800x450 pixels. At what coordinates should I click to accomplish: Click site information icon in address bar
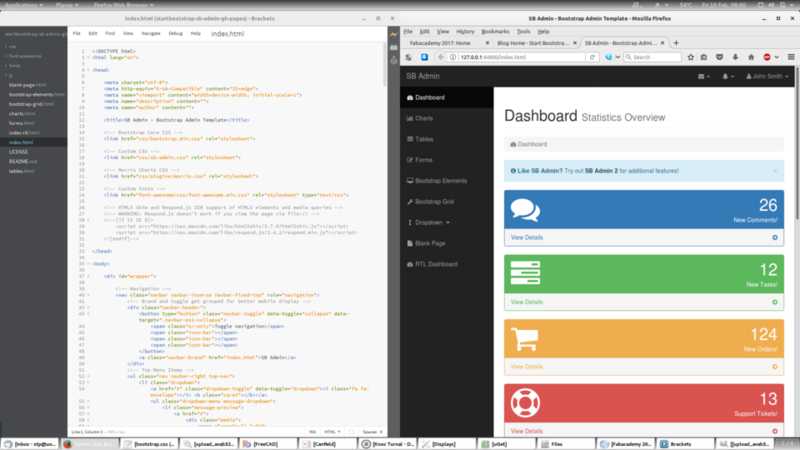453,57
